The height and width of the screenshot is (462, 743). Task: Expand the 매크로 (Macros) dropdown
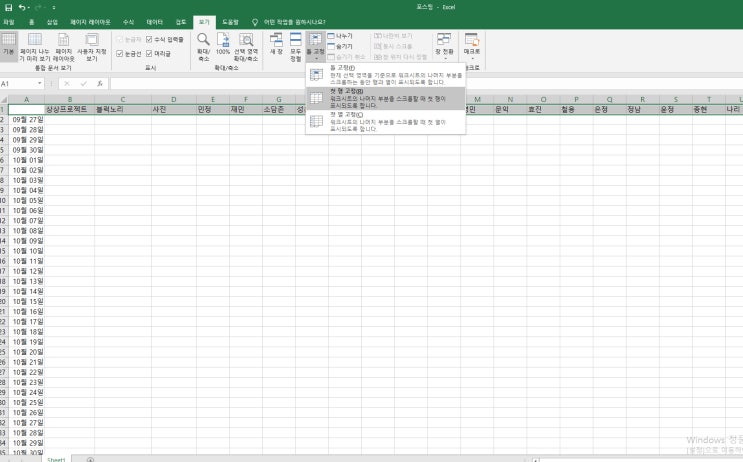(472, 46)
